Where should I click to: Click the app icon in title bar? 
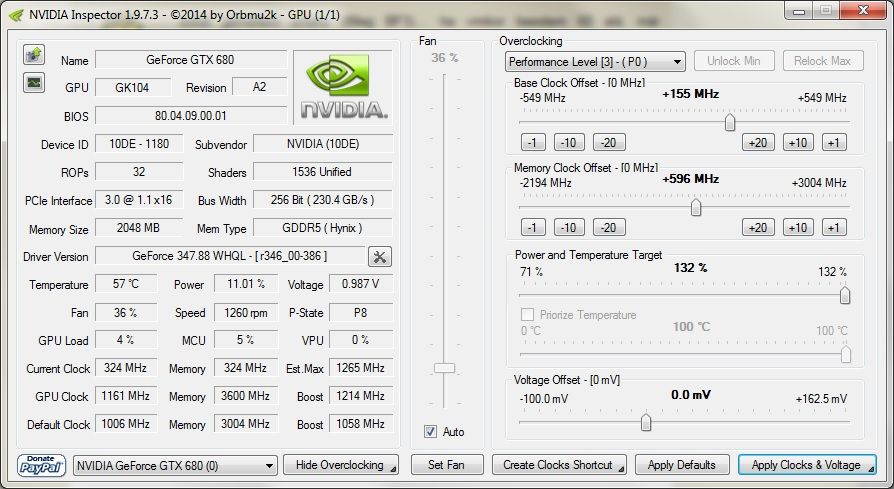pyautogui.click(x=17, y=15)
